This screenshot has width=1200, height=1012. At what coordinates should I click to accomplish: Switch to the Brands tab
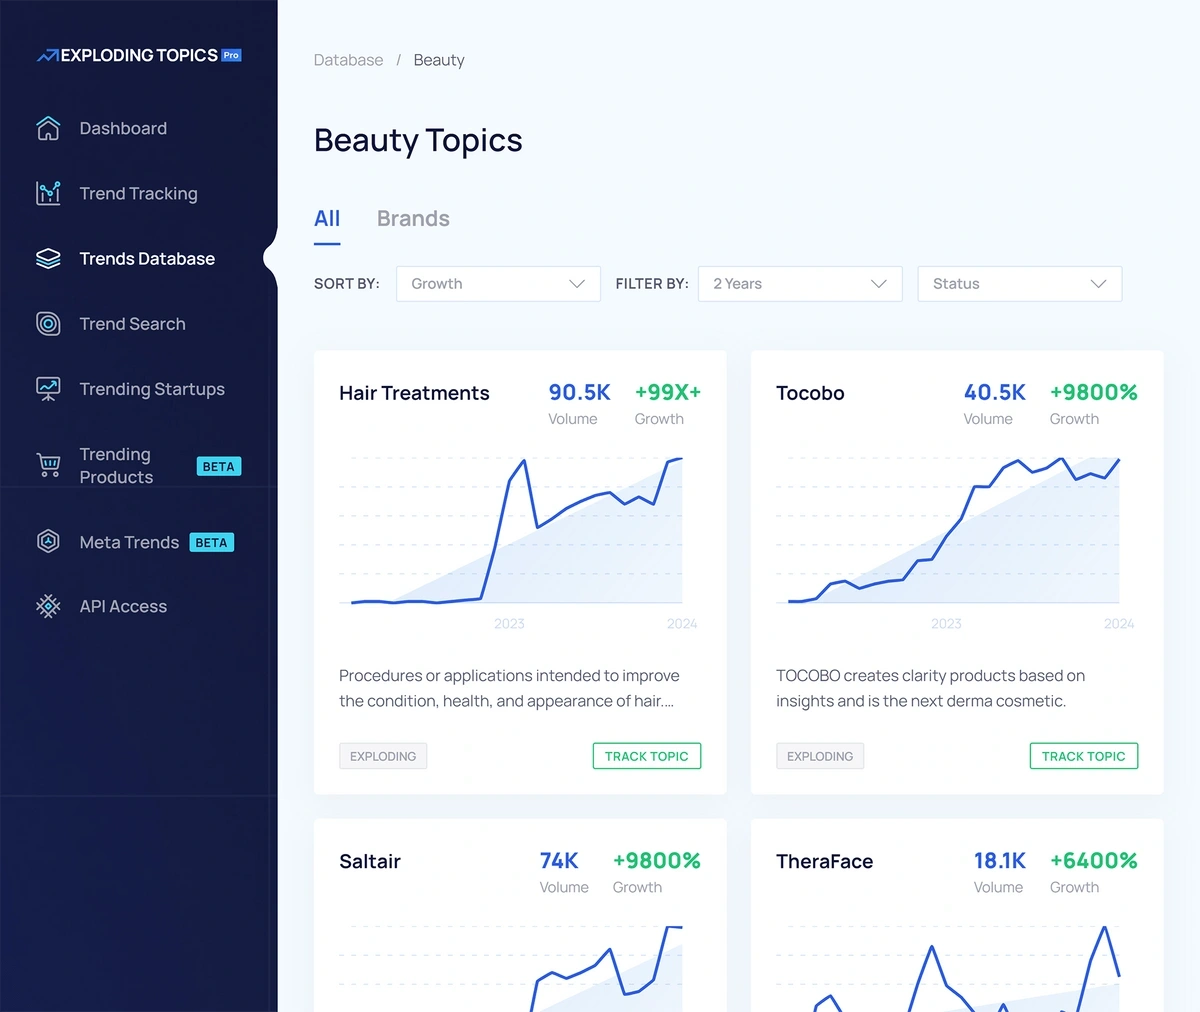click(x=413, y=219)
